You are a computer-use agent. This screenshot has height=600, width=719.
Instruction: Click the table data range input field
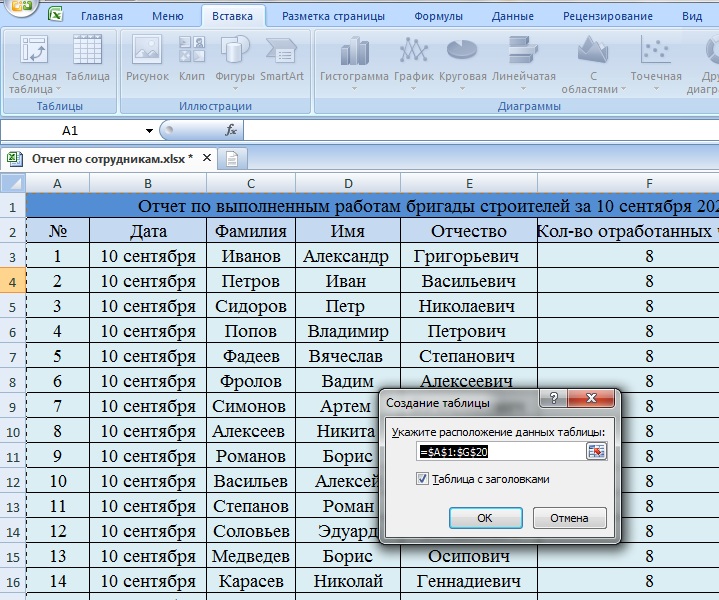coord(500,452)
